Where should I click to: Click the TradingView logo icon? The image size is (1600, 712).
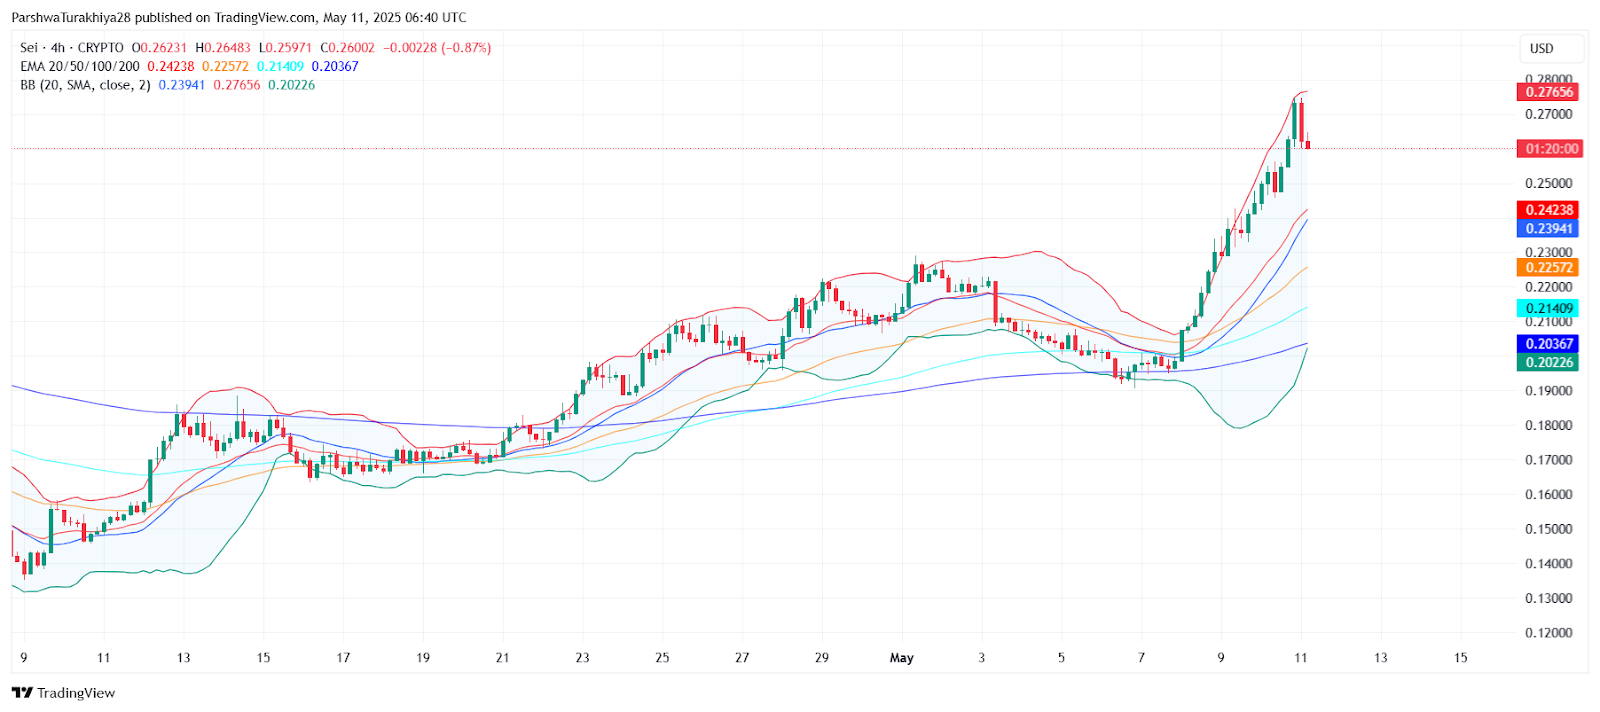coord(22,693)
